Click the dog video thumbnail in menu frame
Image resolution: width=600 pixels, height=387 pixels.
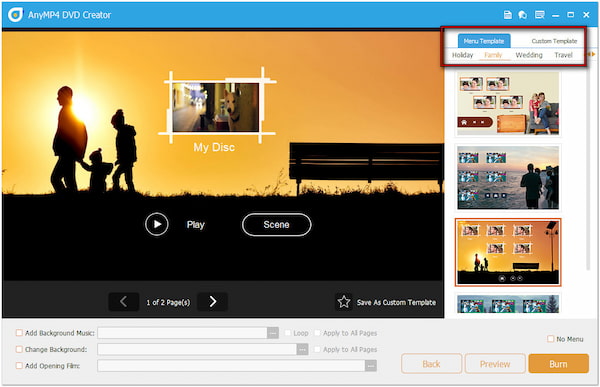(215, 107)
